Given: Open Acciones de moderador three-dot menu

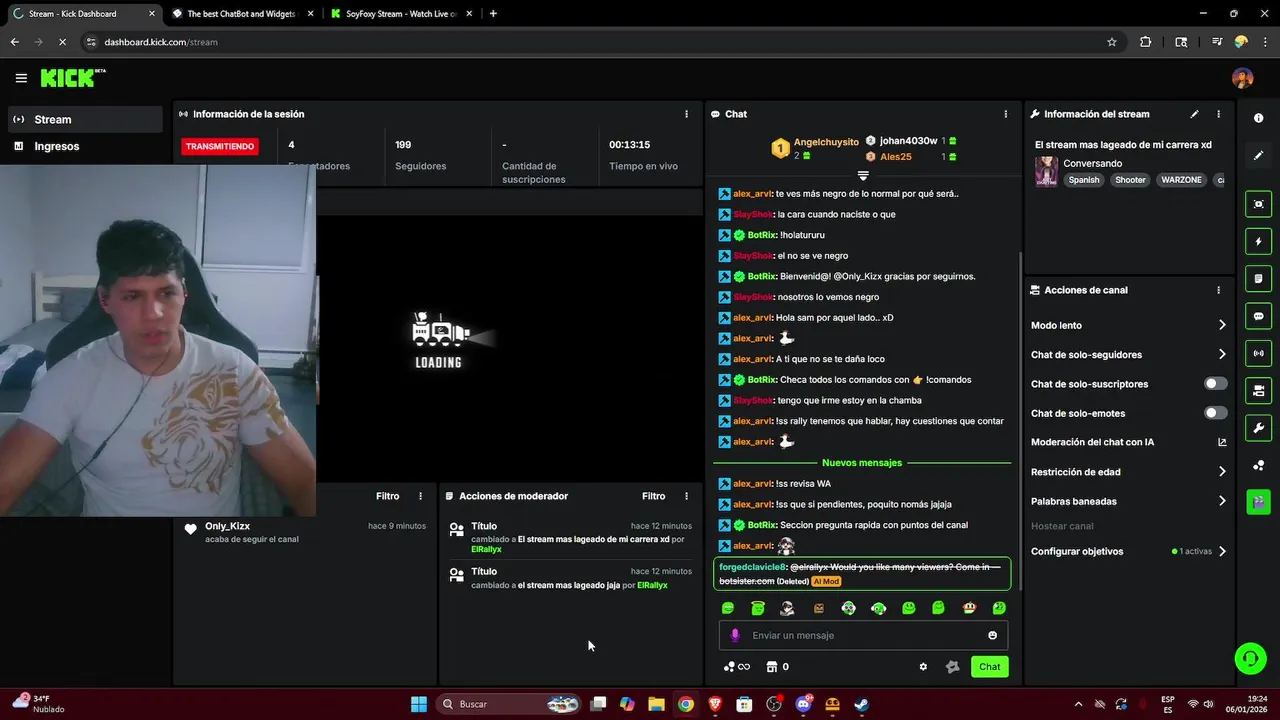Looking at the screenshot, I should (x=686, y=496).
